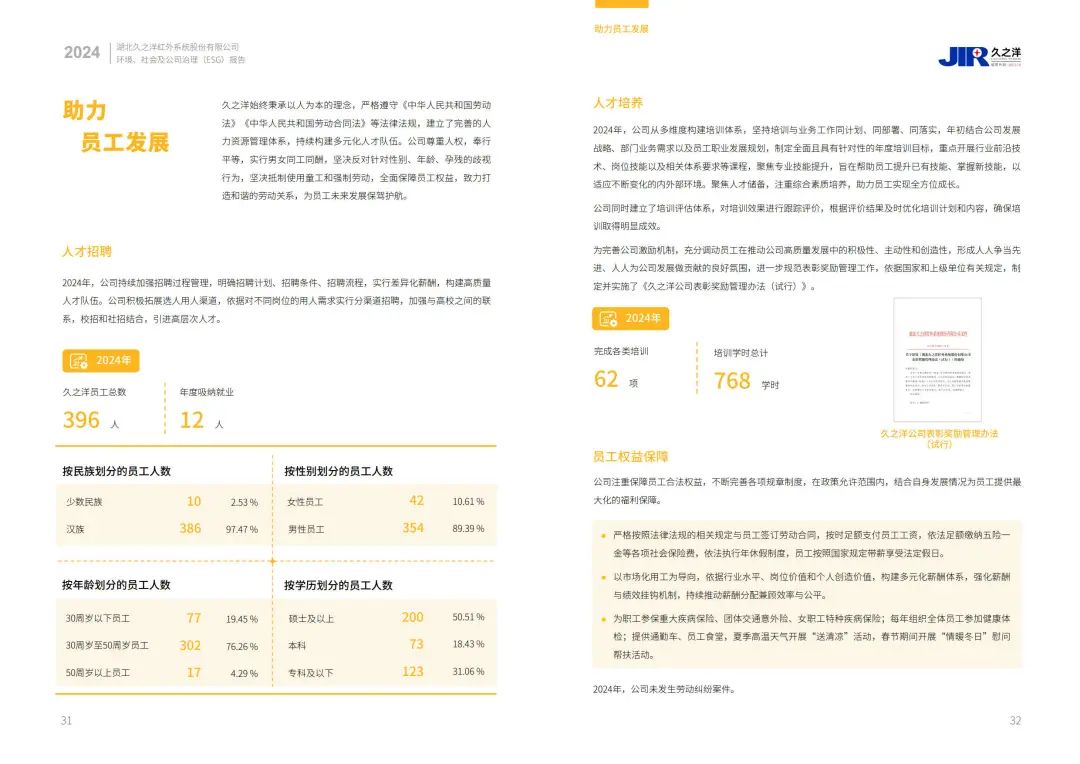Click the 久之洋员工总数 label
This screenshot has width=1080, height=764.
click(94, 392)
